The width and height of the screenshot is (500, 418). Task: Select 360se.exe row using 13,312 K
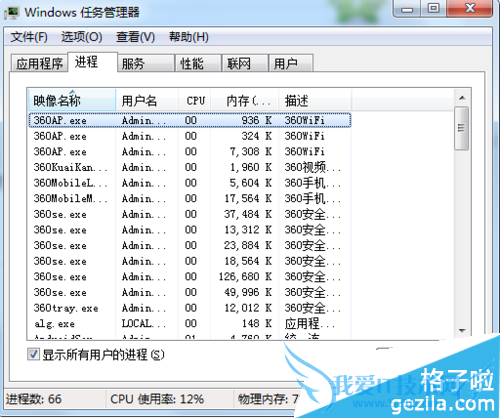point(190,230)
